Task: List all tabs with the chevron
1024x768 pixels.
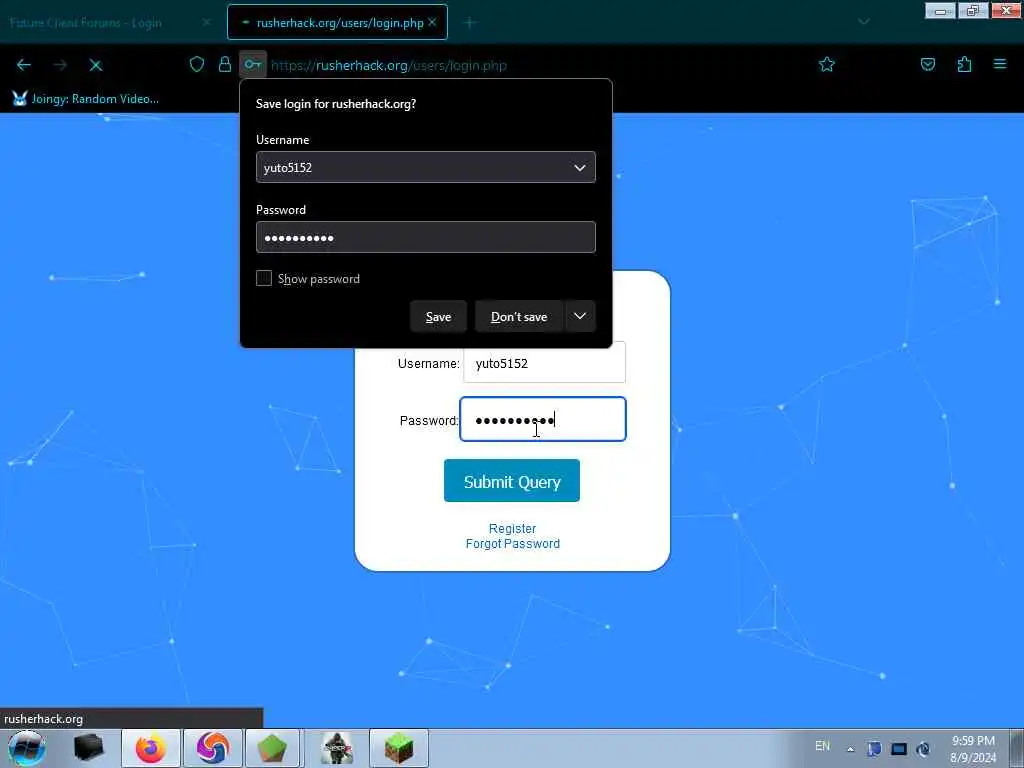Action: [863, 22]
